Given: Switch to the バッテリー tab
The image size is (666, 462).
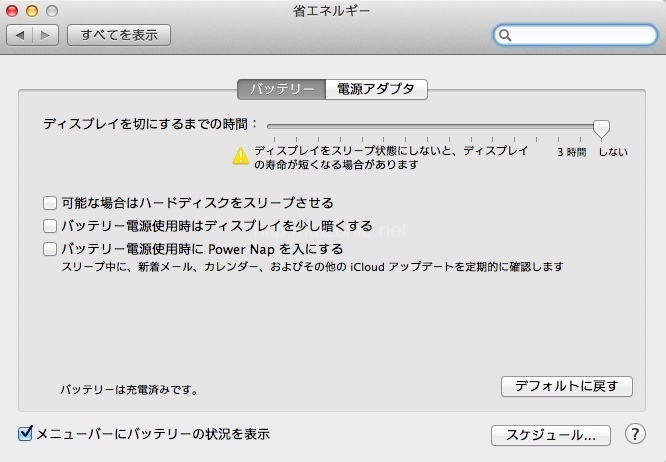Looking at the screenshot, I should pos(282,89).
